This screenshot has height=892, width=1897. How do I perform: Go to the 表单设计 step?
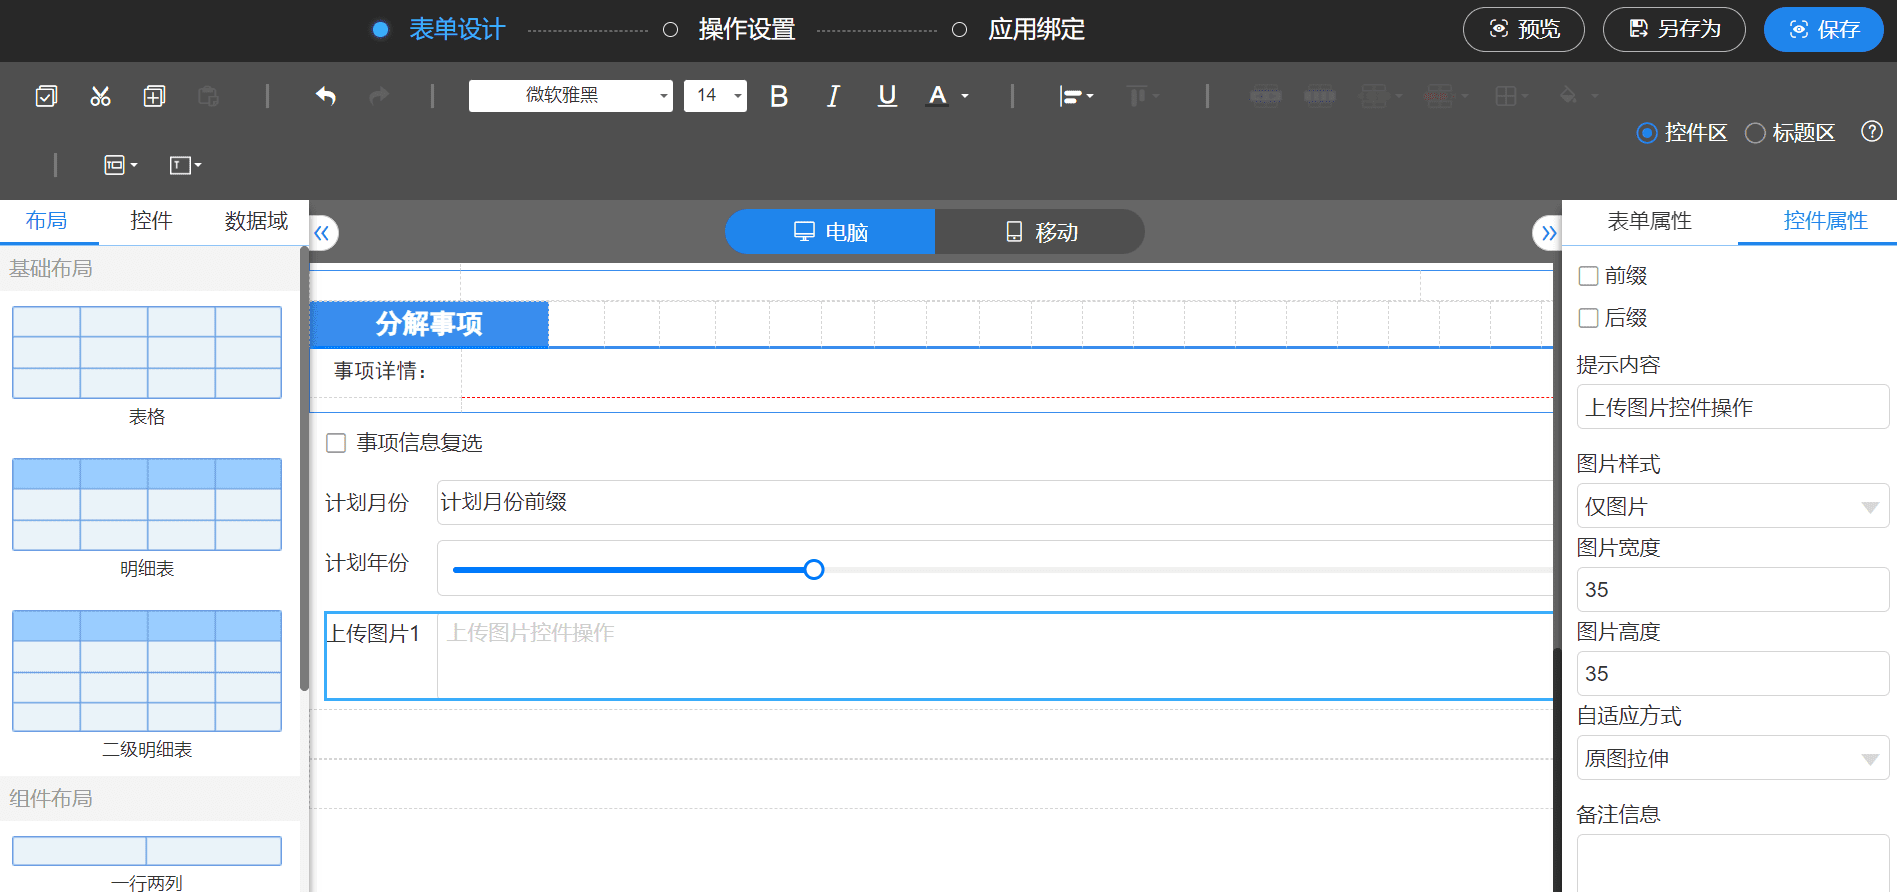pos(457,30)
